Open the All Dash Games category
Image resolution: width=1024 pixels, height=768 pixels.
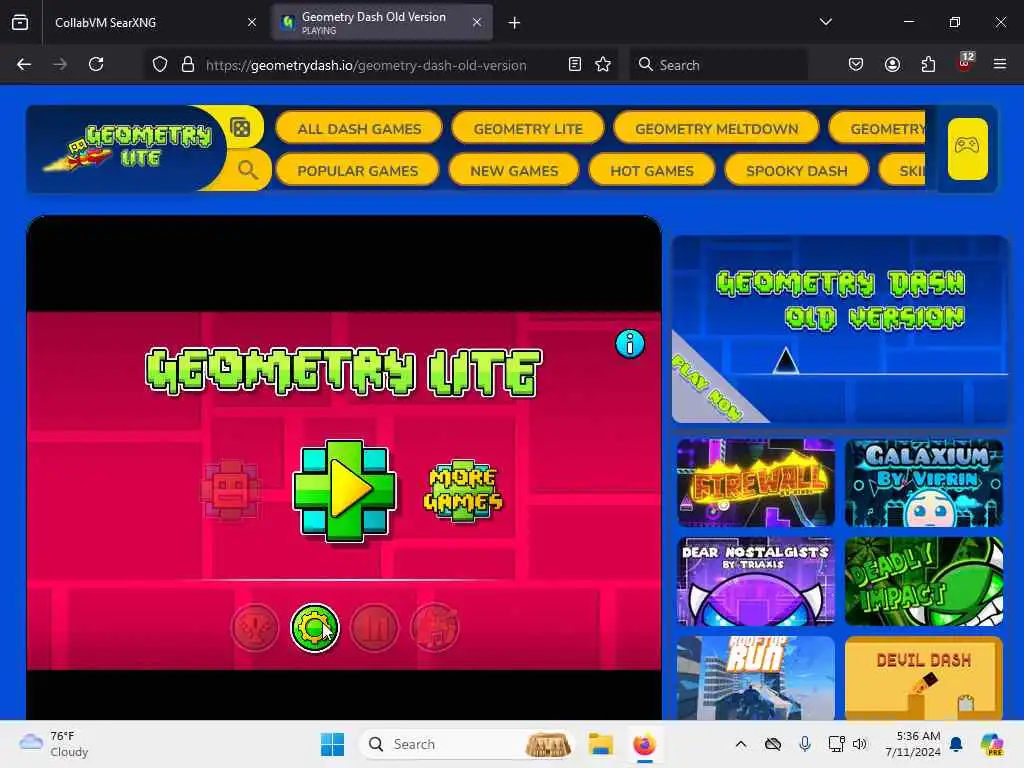(x=359, y=129)
